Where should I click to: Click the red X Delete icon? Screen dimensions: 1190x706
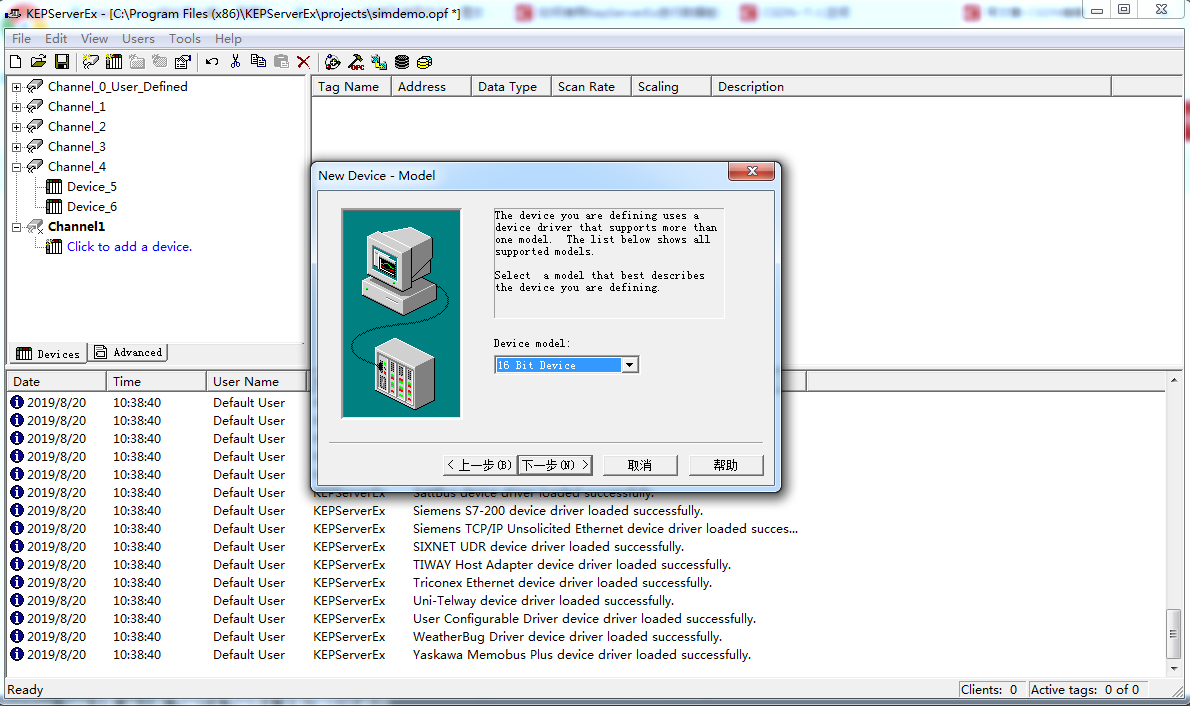pos(304,62)
